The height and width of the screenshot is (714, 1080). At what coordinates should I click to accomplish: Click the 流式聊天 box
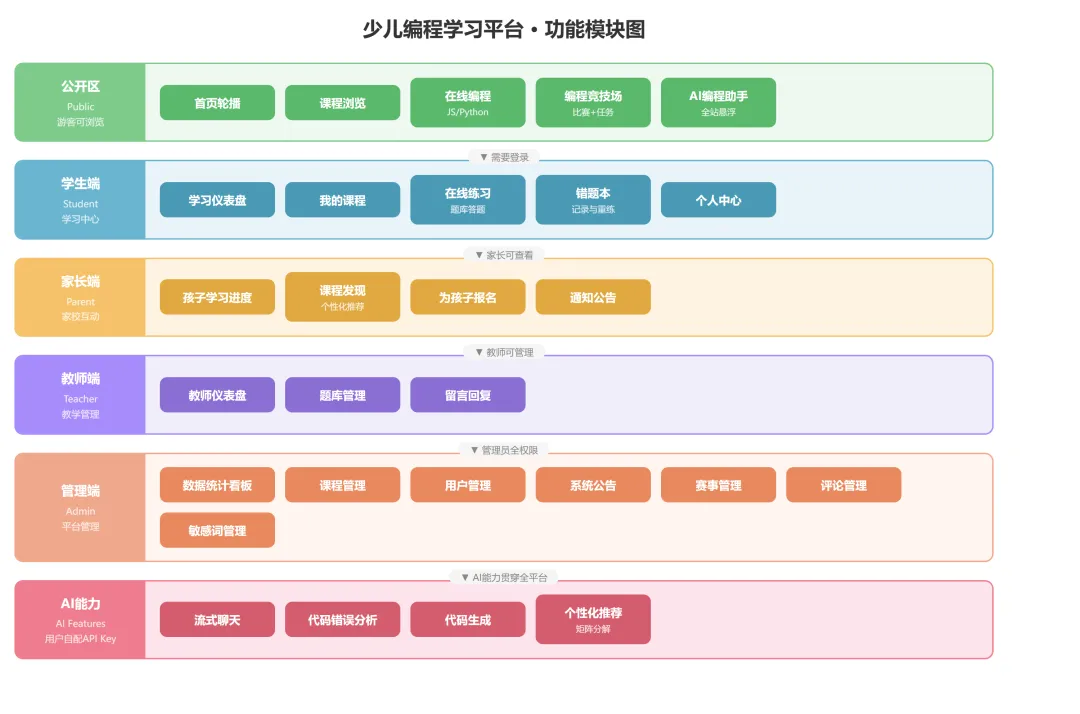click(x=217, y=620)
